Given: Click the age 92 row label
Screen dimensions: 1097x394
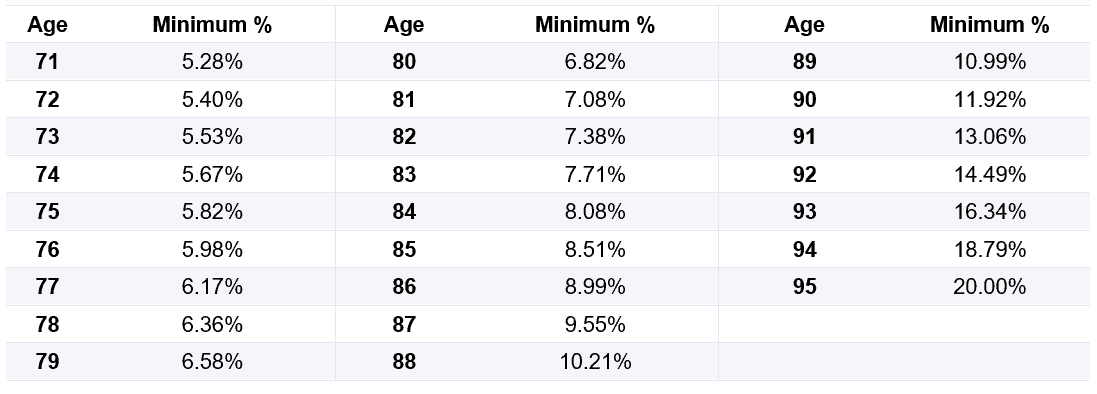Looking at the screenshot, I should coord(805,174).
